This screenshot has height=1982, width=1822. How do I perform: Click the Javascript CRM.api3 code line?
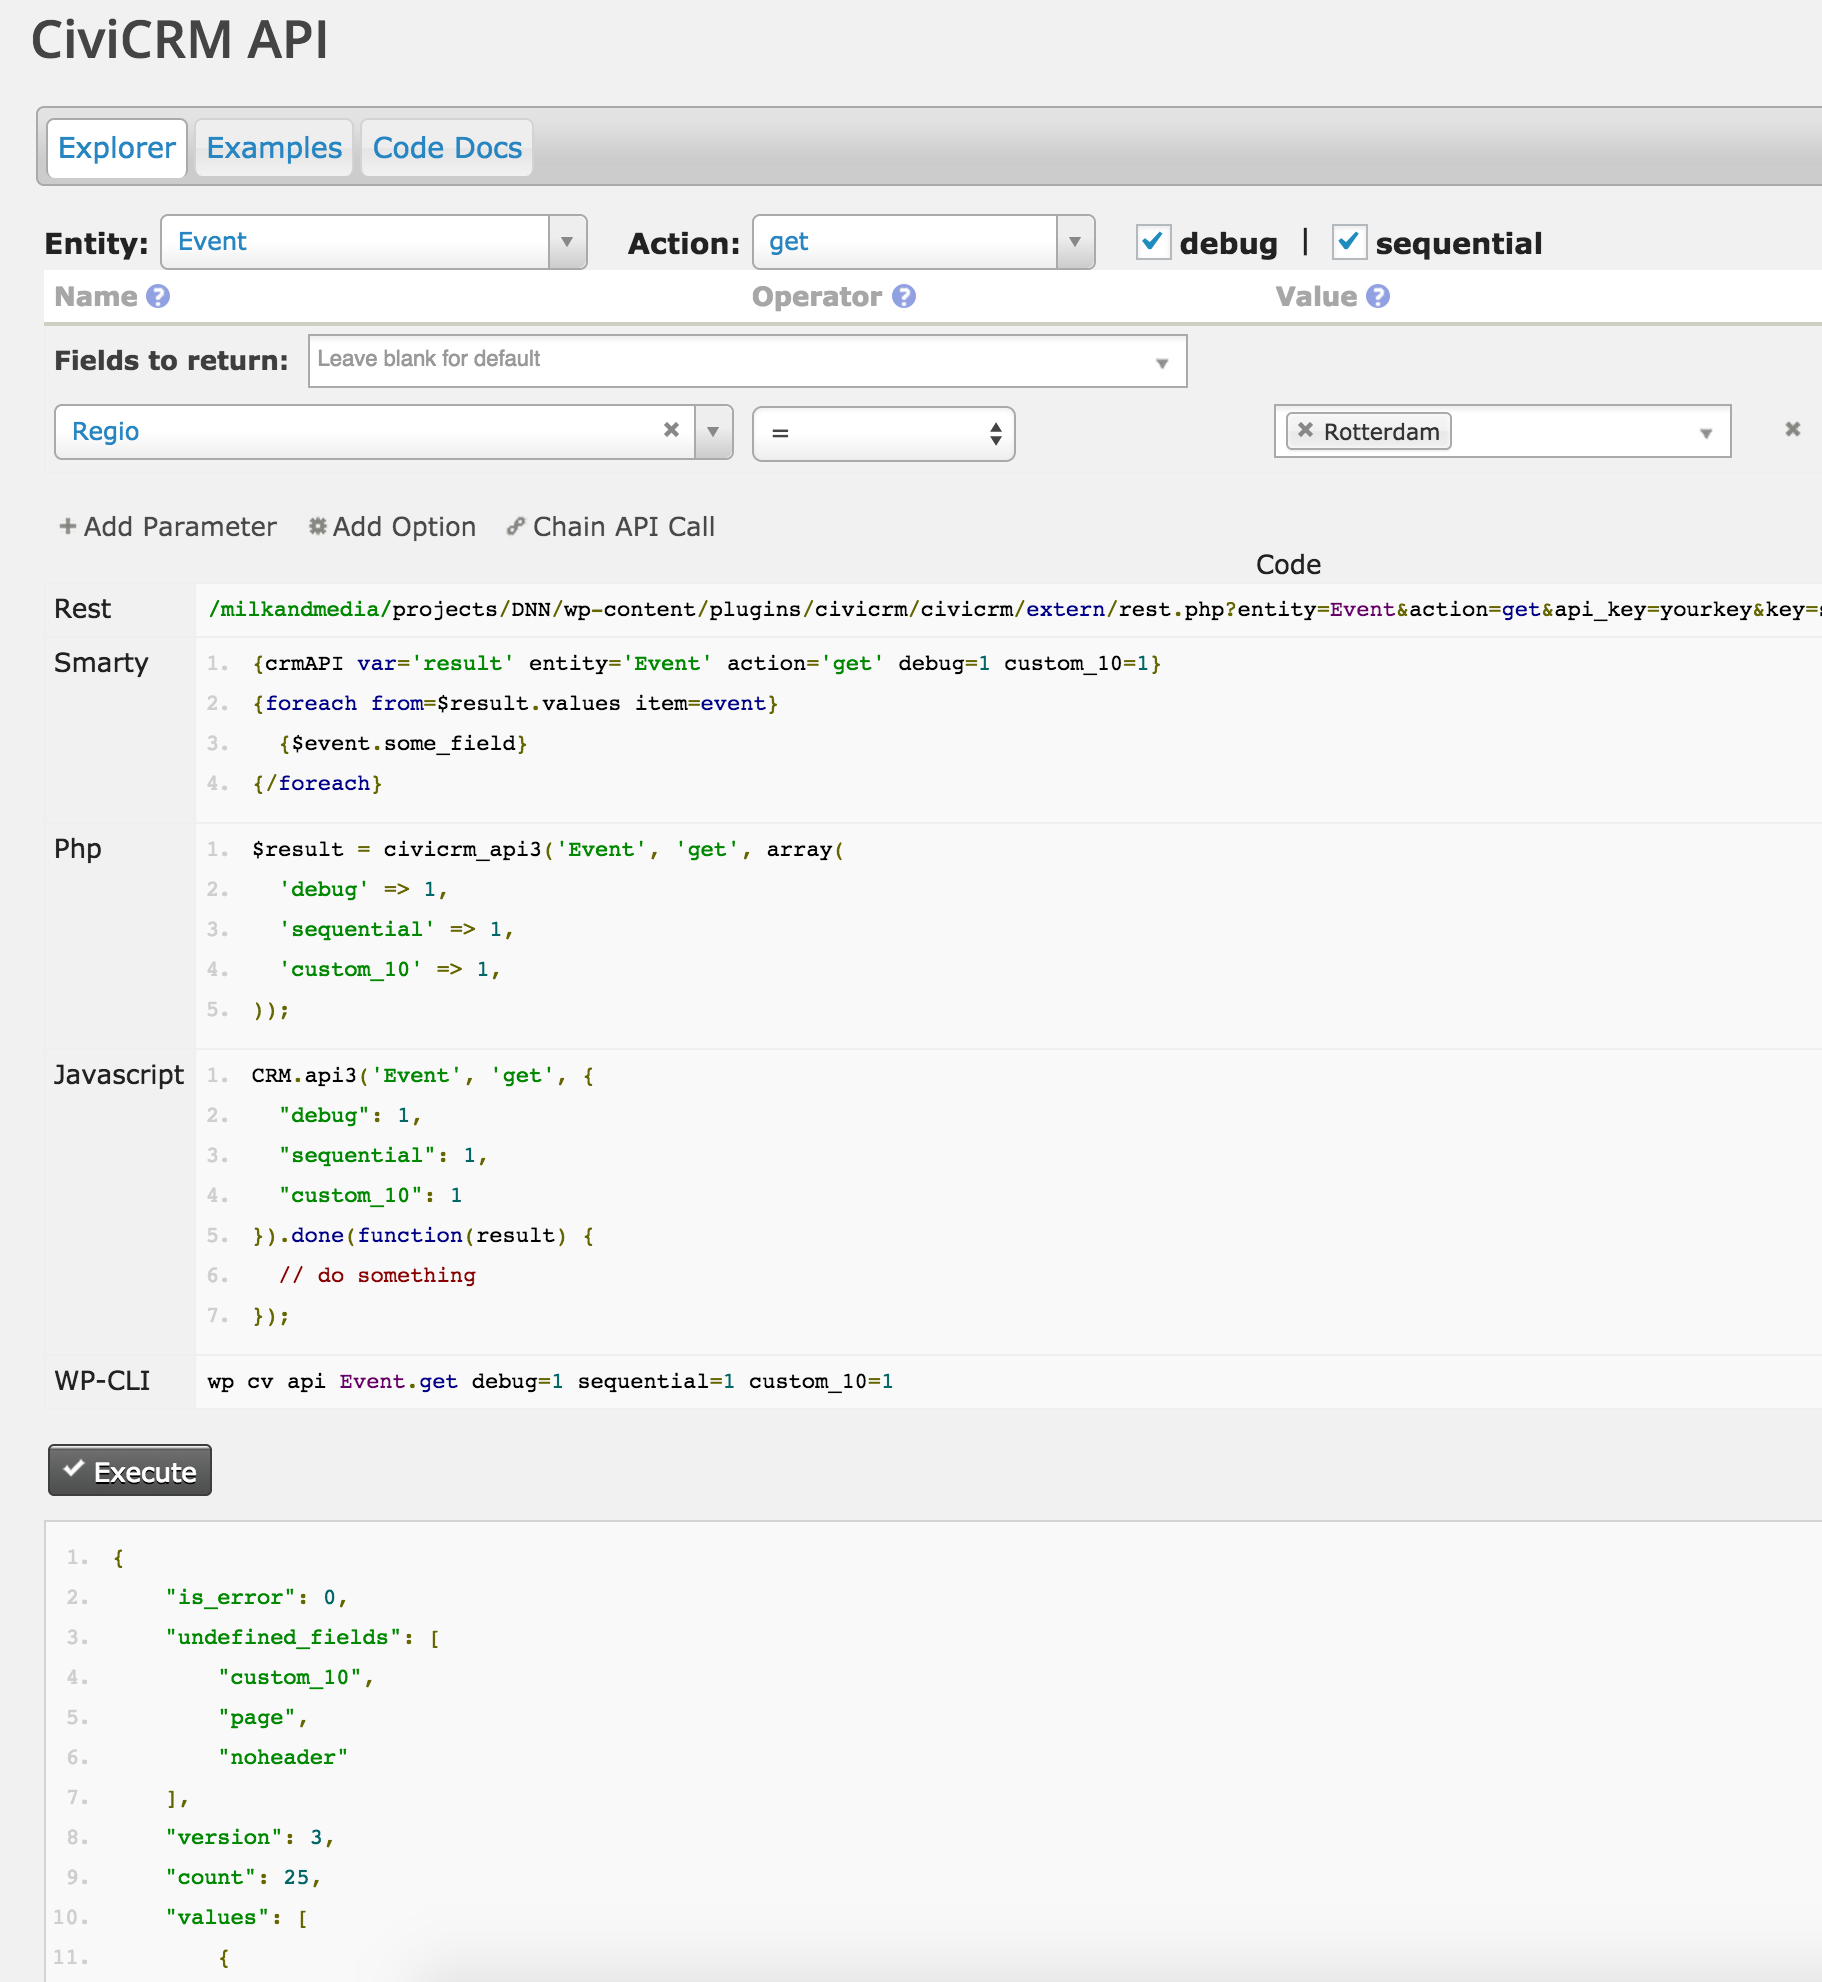pyautogui.click(x=423, y=1076)
